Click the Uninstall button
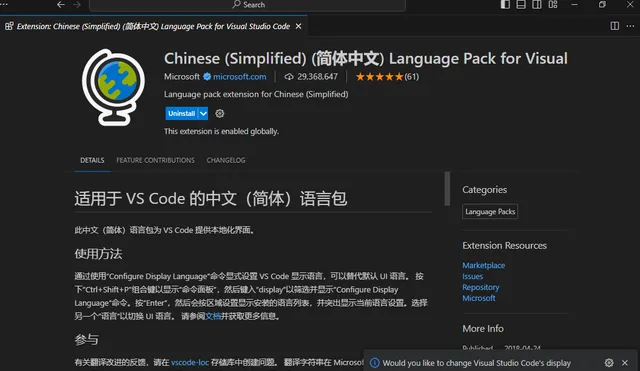The height and width of the screenshot is (371, 640). [x=182, y=113]
